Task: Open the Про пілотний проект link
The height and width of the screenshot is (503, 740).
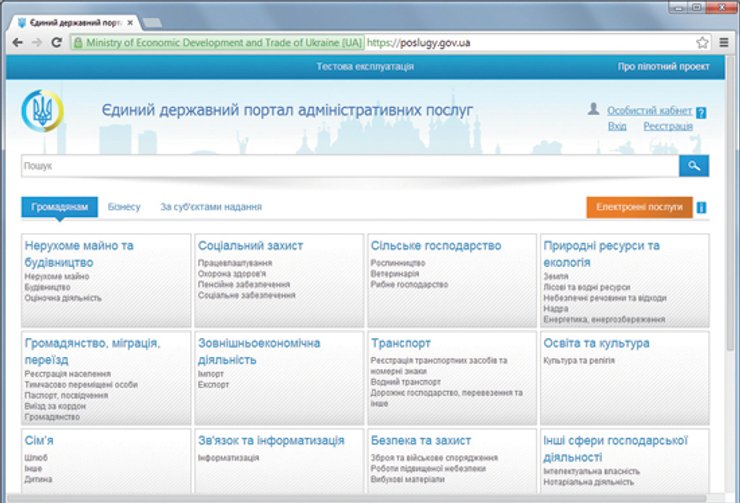Action: pos(663,67)
